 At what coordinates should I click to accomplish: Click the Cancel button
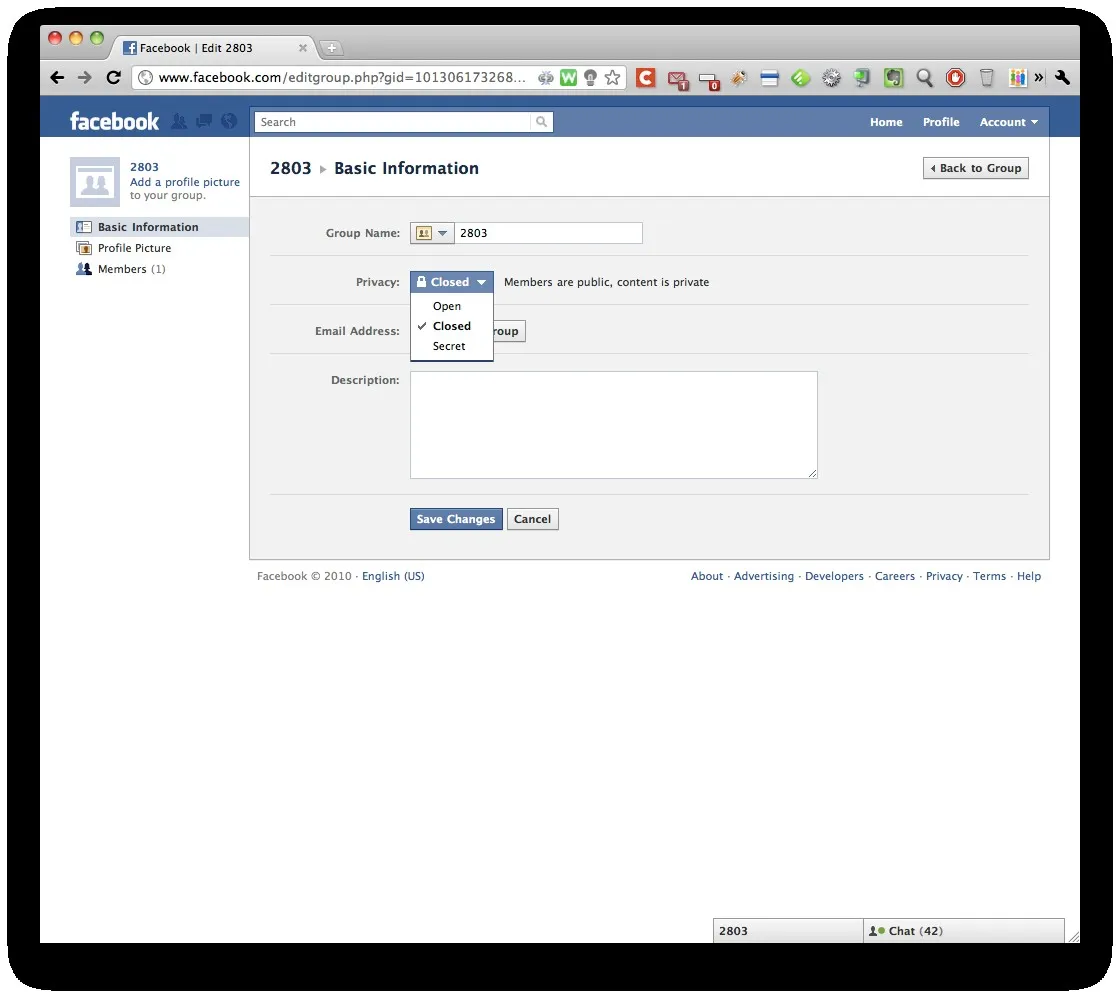pyautogui.click(x=532, y=519)
